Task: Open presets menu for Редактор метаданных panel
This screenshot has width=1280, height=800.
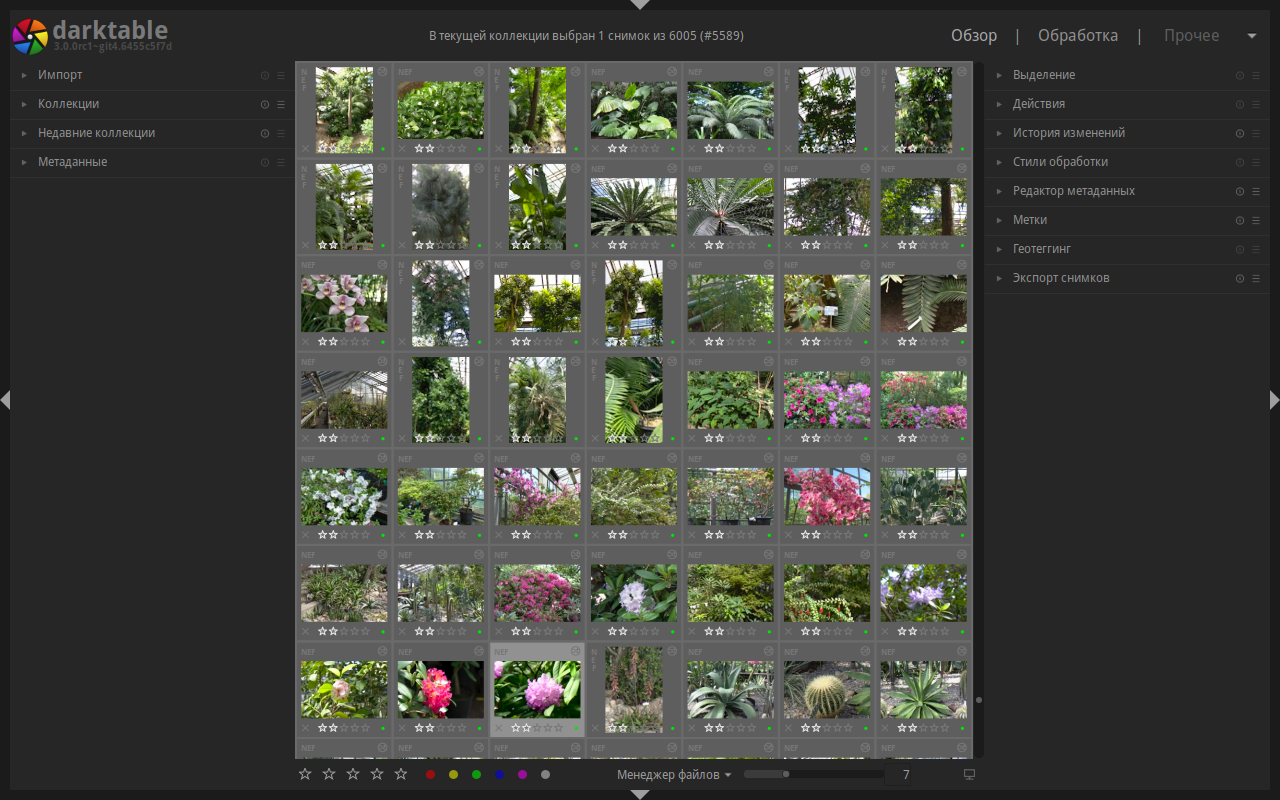Action: pos(1256,191)
